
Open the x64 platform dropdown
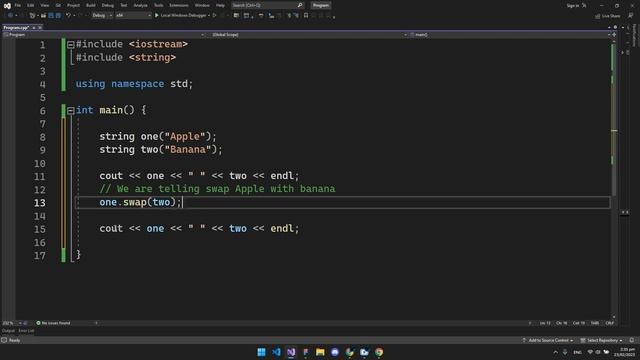pyautogui.click(x=133, y=16)
